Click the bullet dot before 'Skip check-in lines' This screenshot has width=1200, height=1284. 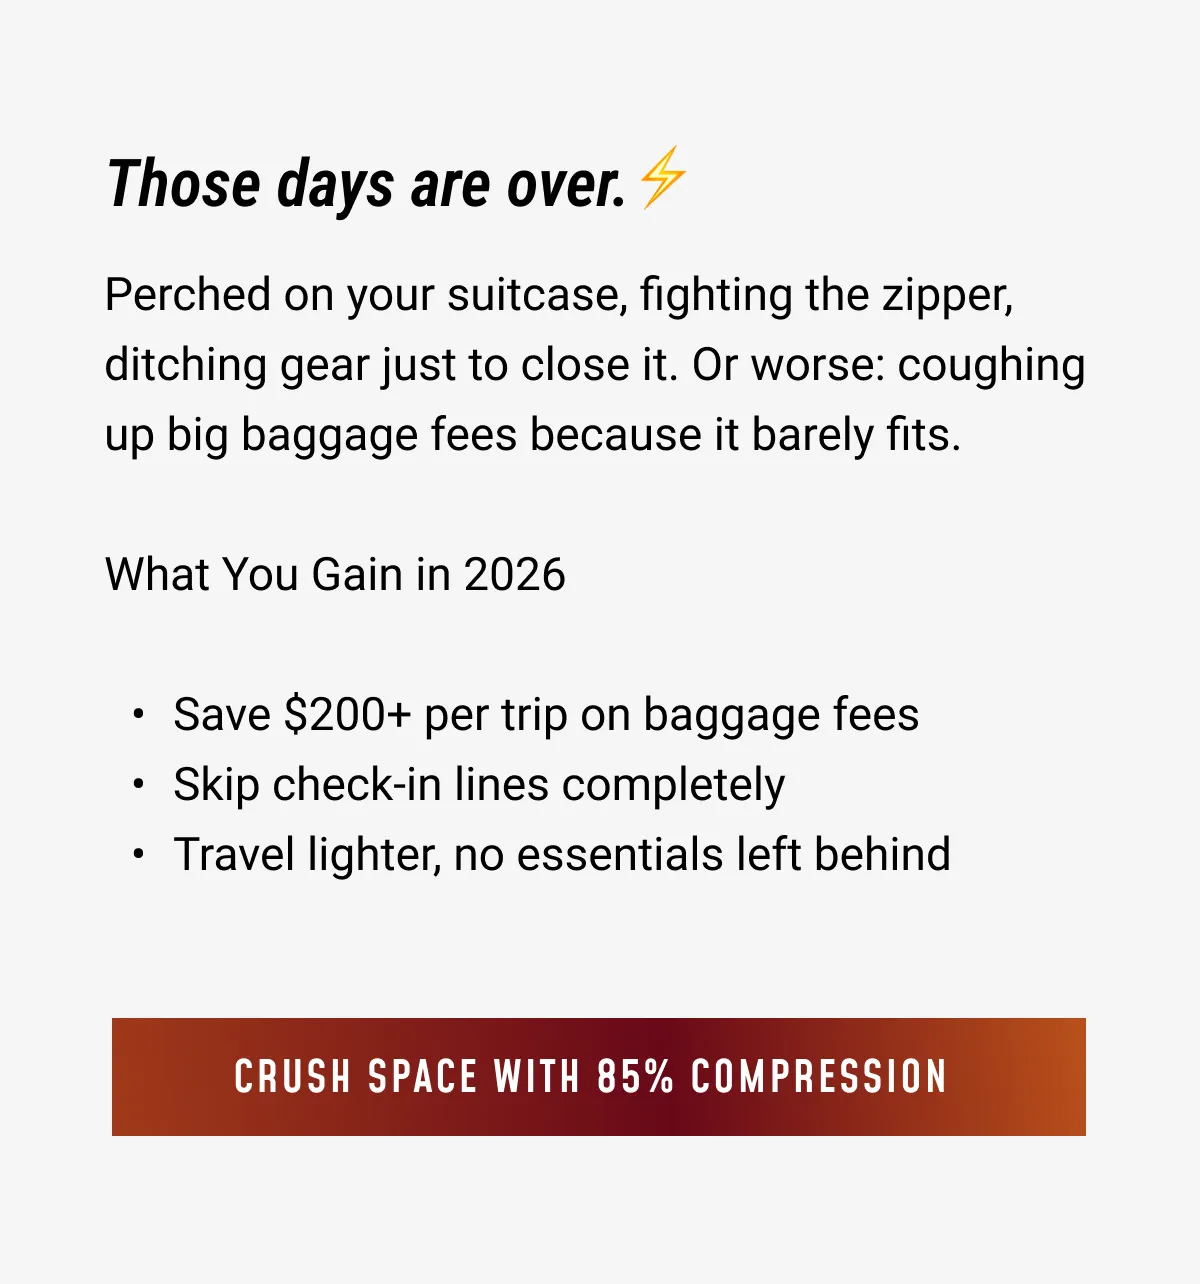tap(139, 785)
